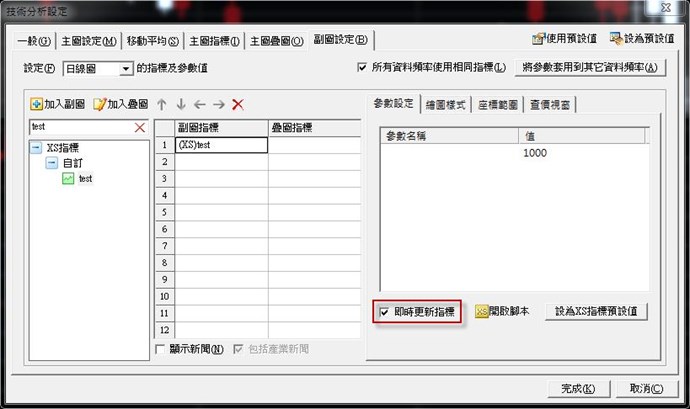Select the 參數設定 sub-tab
The width and height of the screenshot is (690, 409).
pos(393,103)
